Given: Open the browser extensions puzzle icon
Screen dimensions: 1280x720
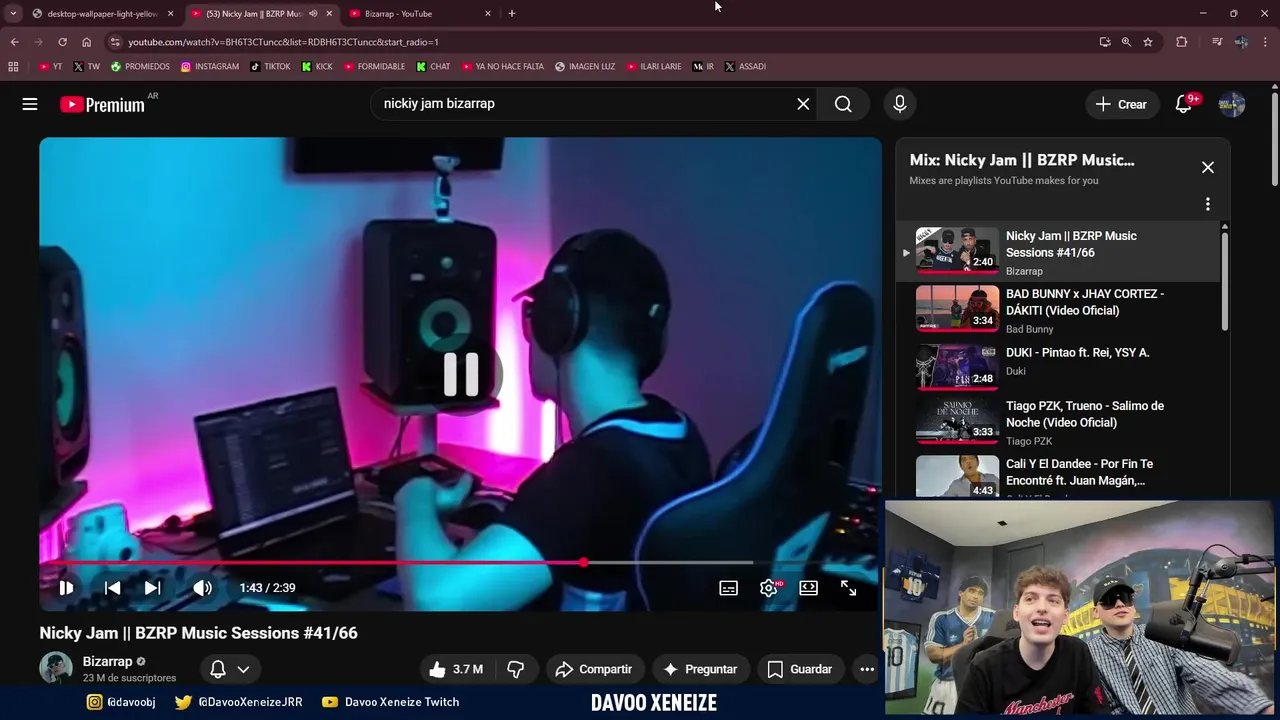Looking at the screenshot, I should 1181,42.
